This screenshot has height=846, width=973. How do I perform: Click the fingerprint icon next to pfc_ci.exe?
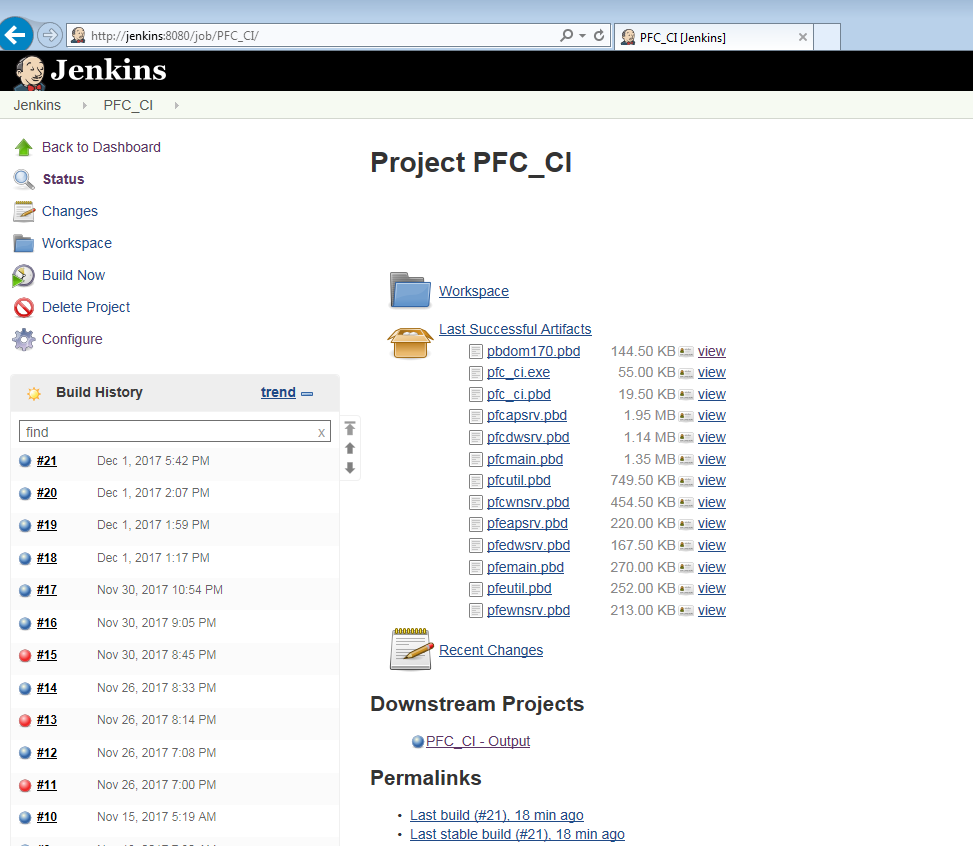tap(686, 373)
